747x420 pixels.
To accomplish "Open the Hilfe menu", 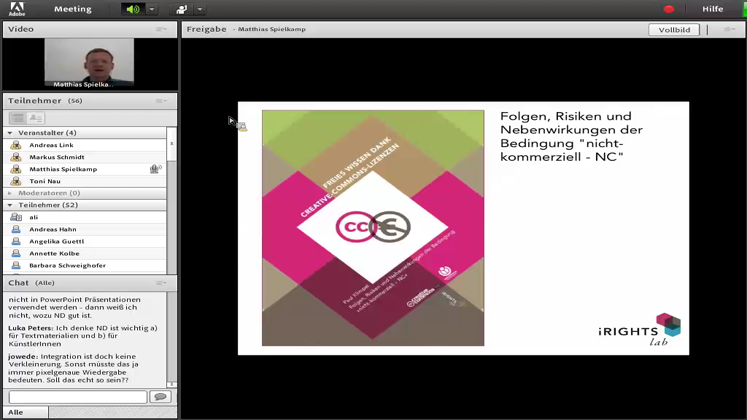I will click(x=713, y=9).
